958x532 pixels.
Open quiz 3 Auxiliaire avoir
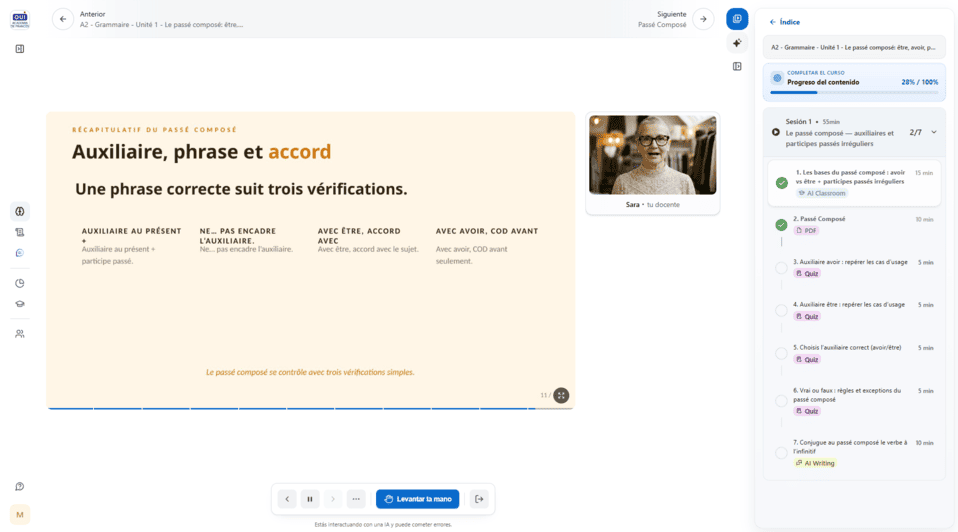(x=854, y=268)
